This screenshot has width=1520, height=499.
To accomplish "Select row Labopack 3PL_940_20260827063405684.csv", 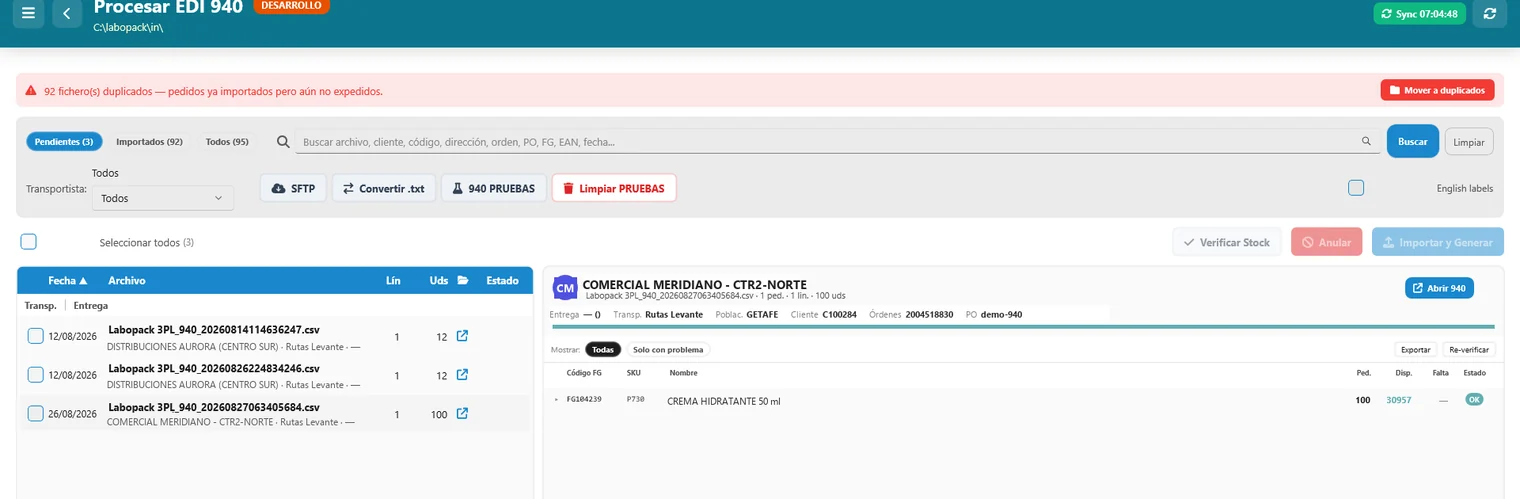I will 275,414.
